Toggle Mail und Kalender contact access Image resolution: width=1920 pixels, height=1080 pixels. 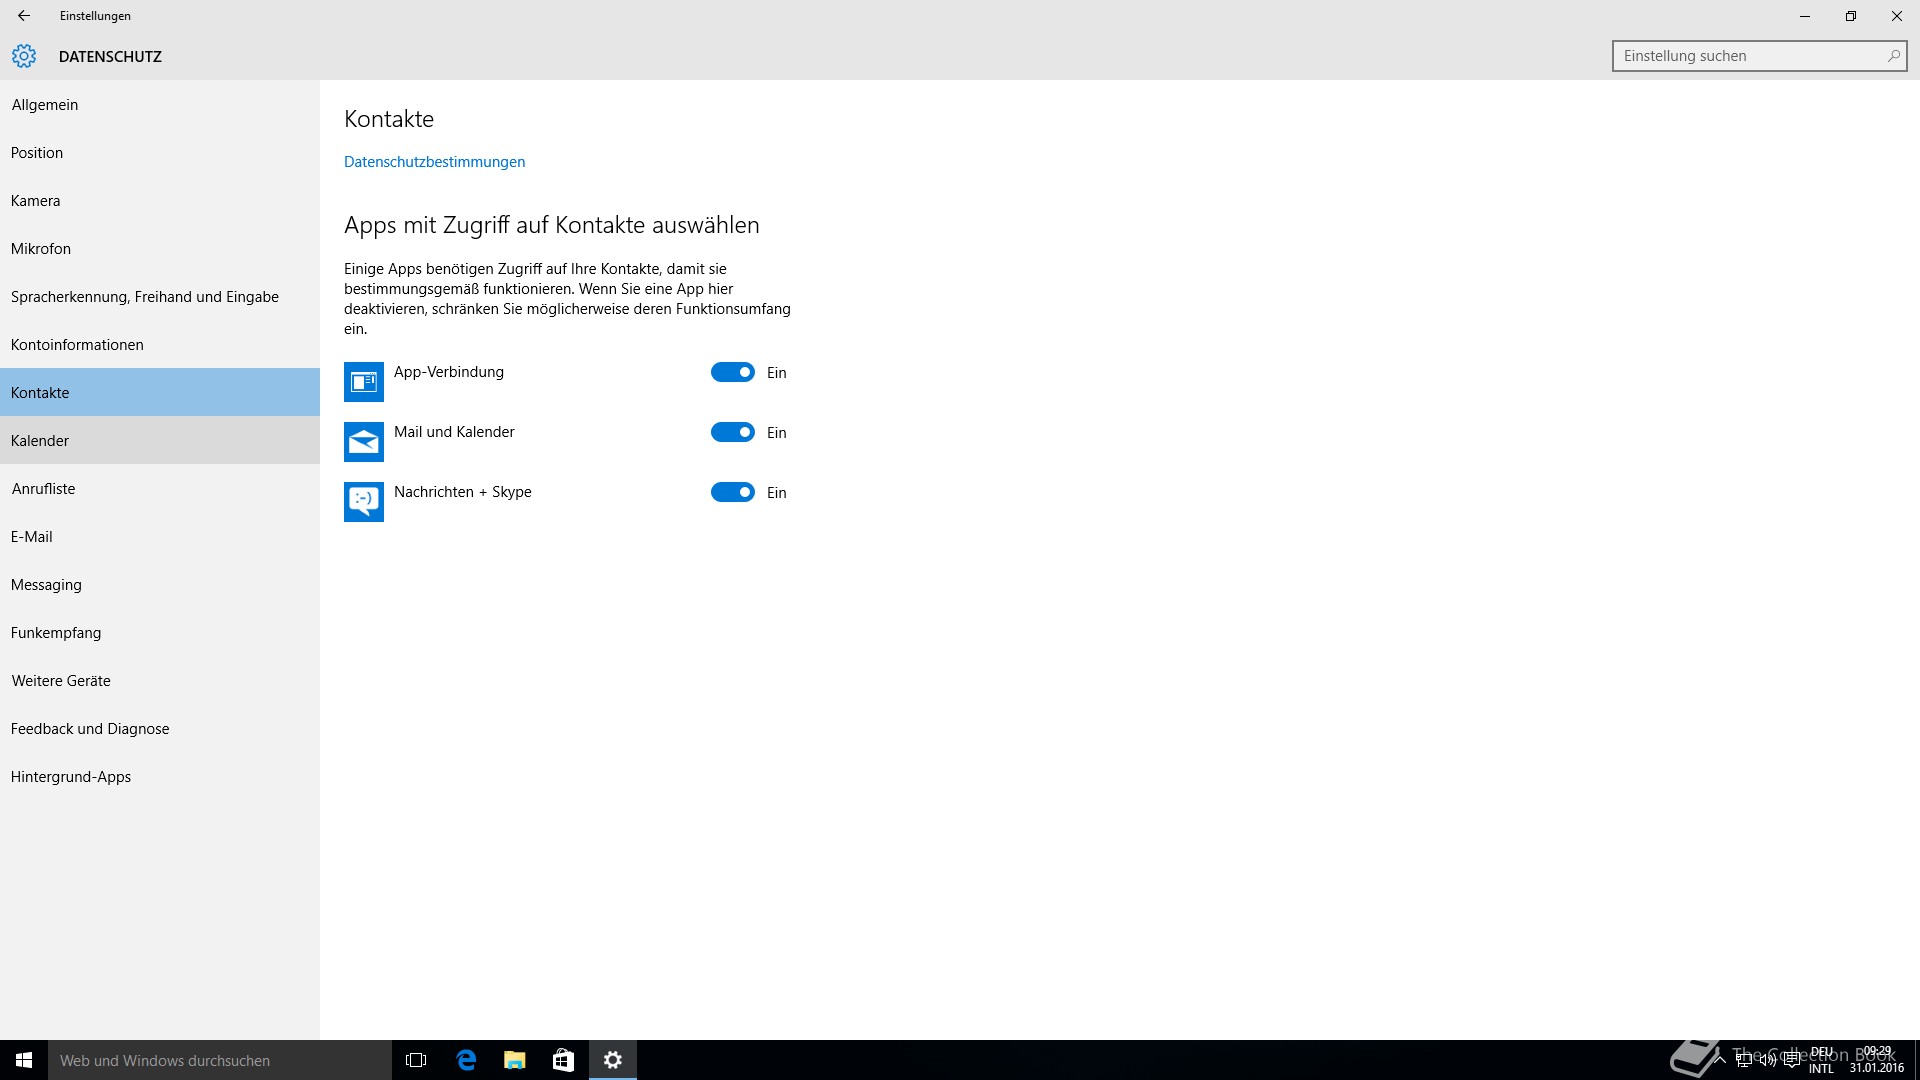pyautogui.click(x=733, y=432)
